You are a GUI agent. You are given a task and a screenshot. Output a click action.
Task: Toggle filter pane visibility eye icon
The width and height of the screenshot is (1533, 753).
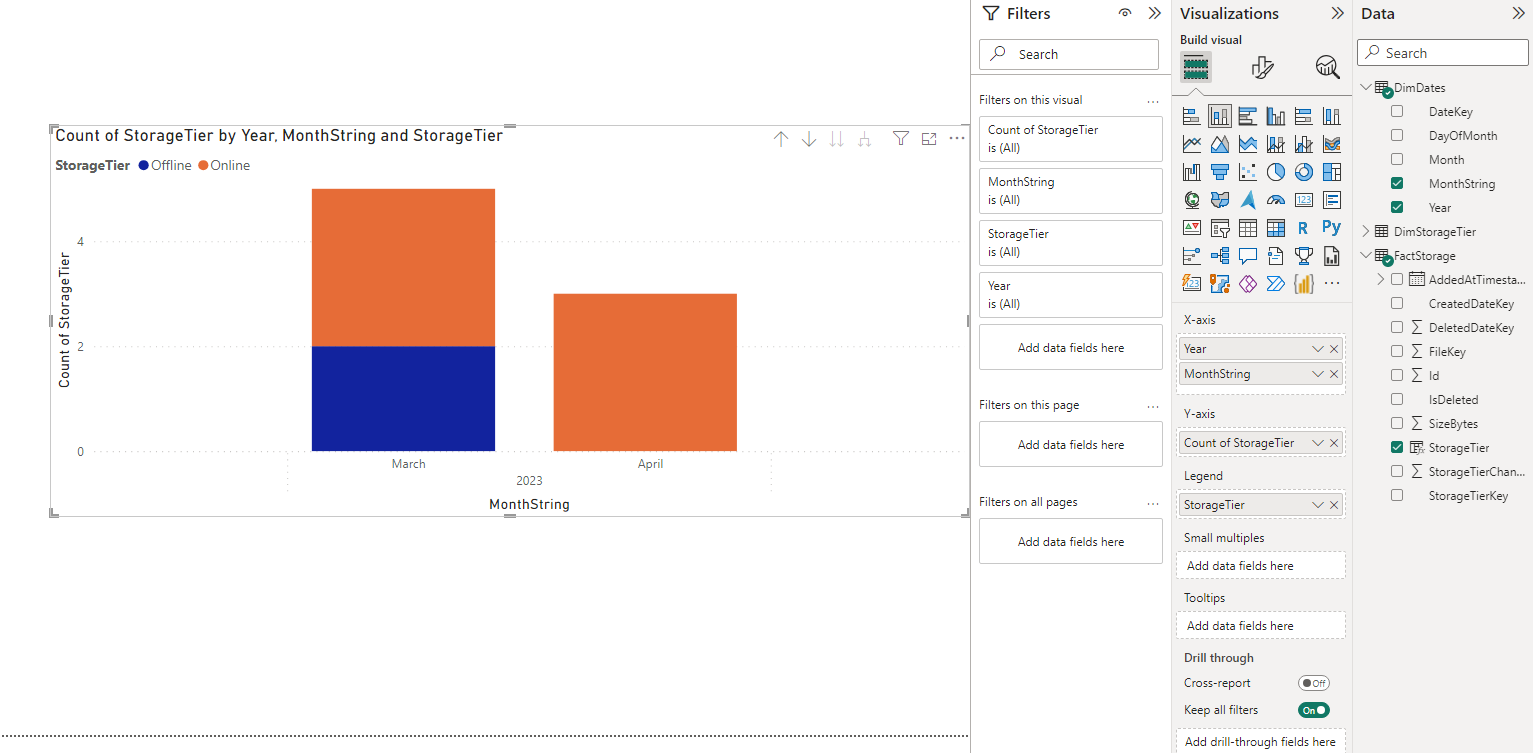click(1125, 14)
